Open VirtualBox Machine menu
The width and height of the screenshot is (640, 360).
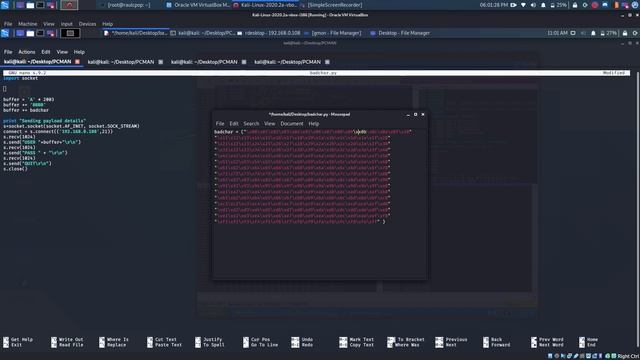point(27,24)
